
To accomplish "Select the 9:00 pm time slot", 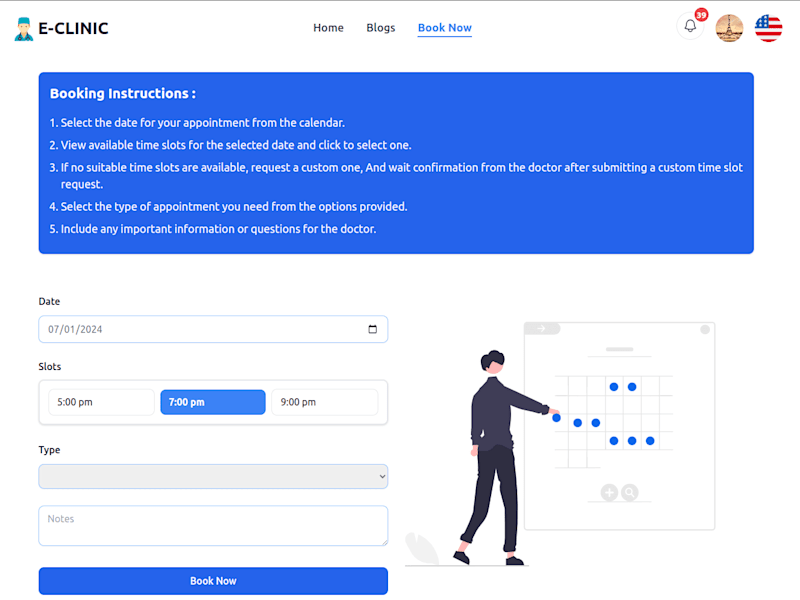I will click(x=324, y=402).
